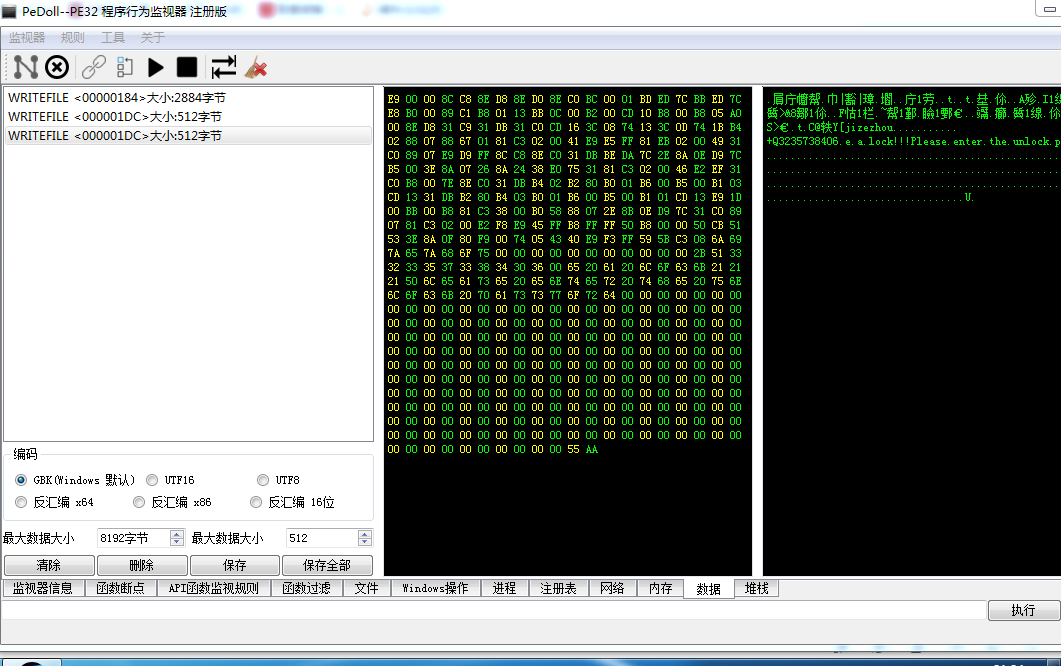Switch to the 监视器信息 tab

43,588
